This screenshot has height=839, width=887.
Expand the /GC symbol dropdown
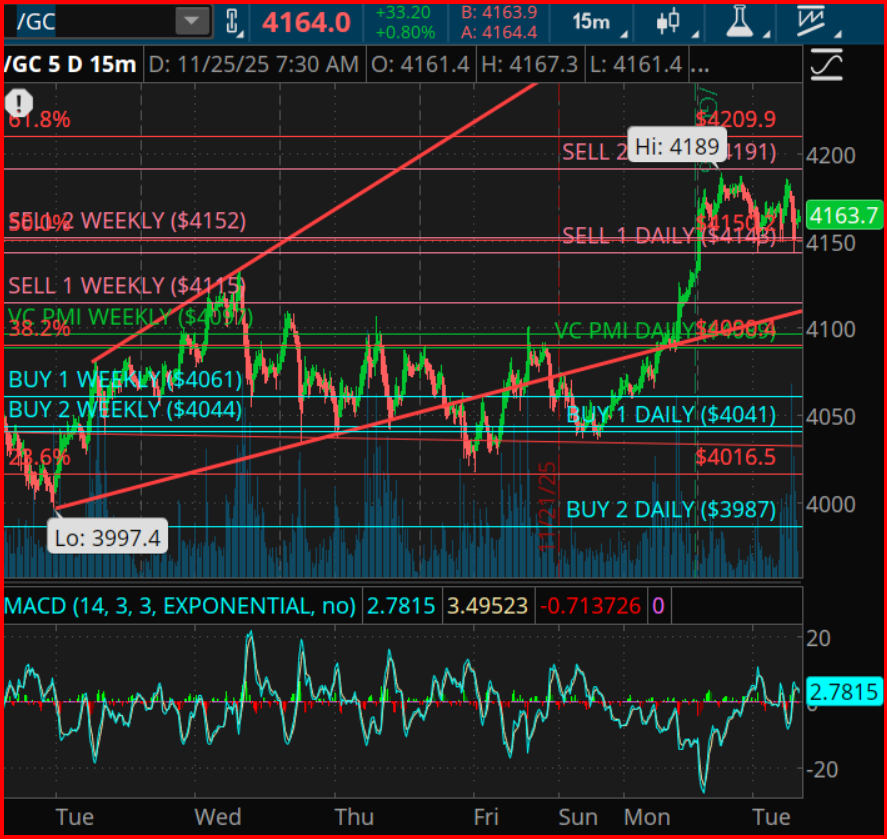[193, 19]
